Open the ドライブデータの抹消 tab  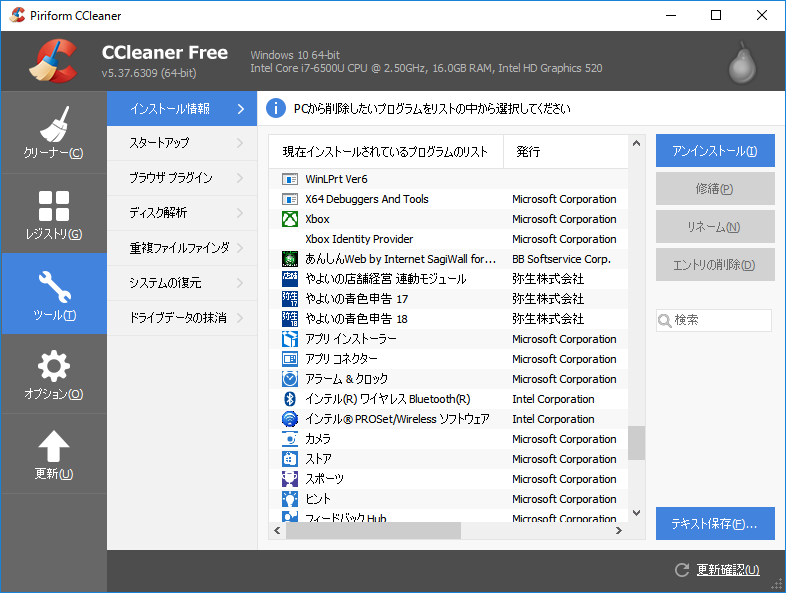point(182,318)
